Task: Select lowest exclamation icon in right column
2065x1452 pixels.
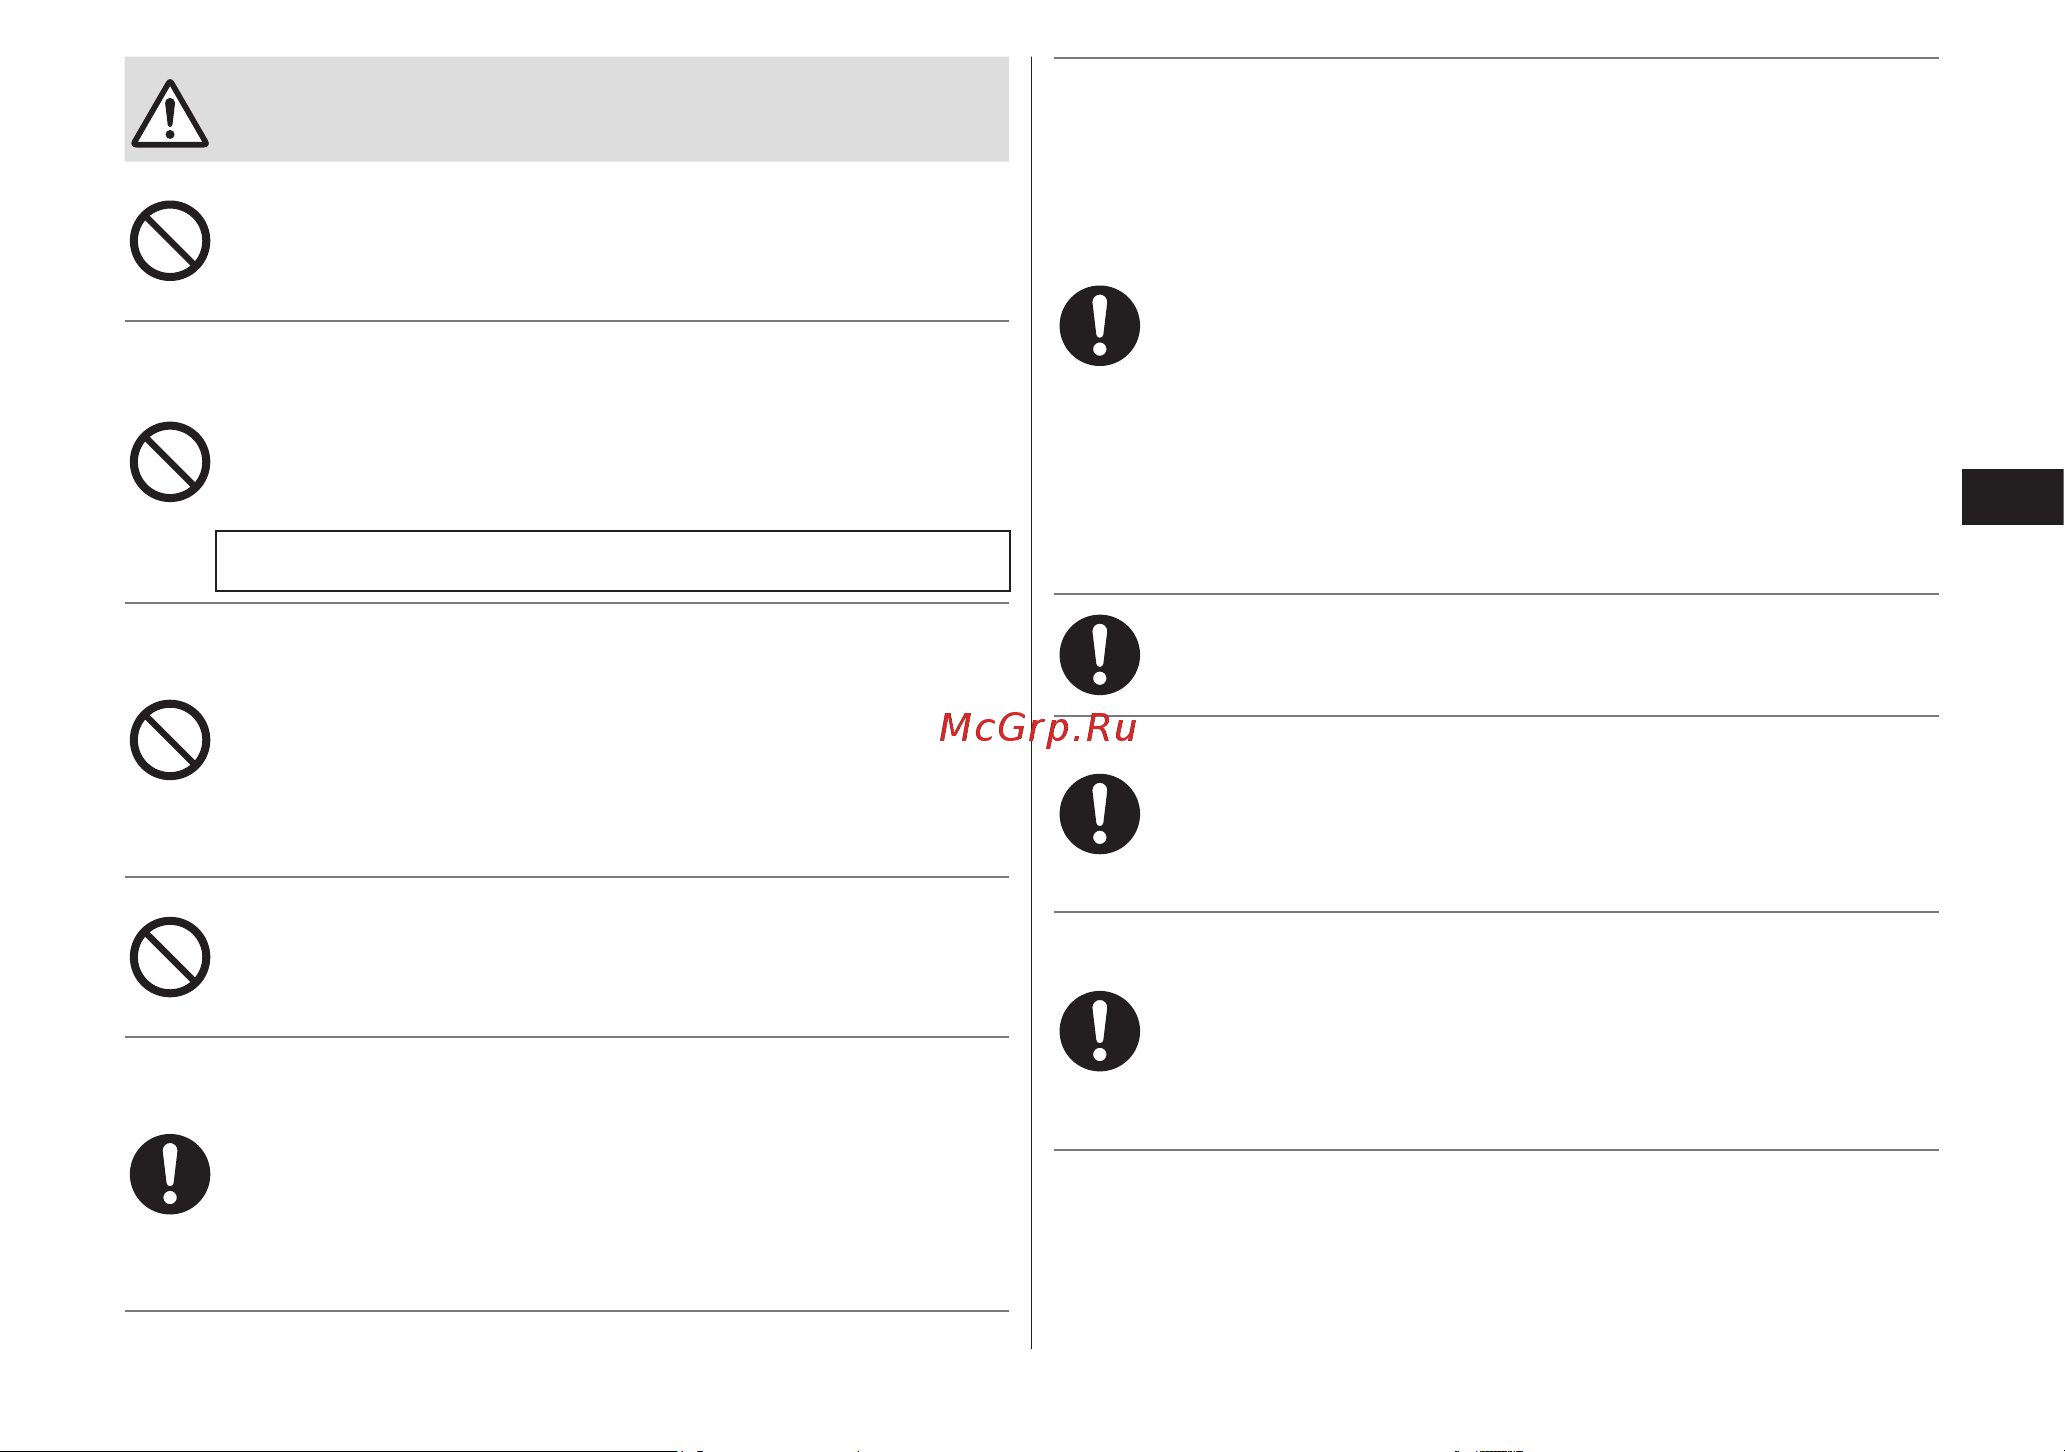Action: [x=1100, y=1031]
